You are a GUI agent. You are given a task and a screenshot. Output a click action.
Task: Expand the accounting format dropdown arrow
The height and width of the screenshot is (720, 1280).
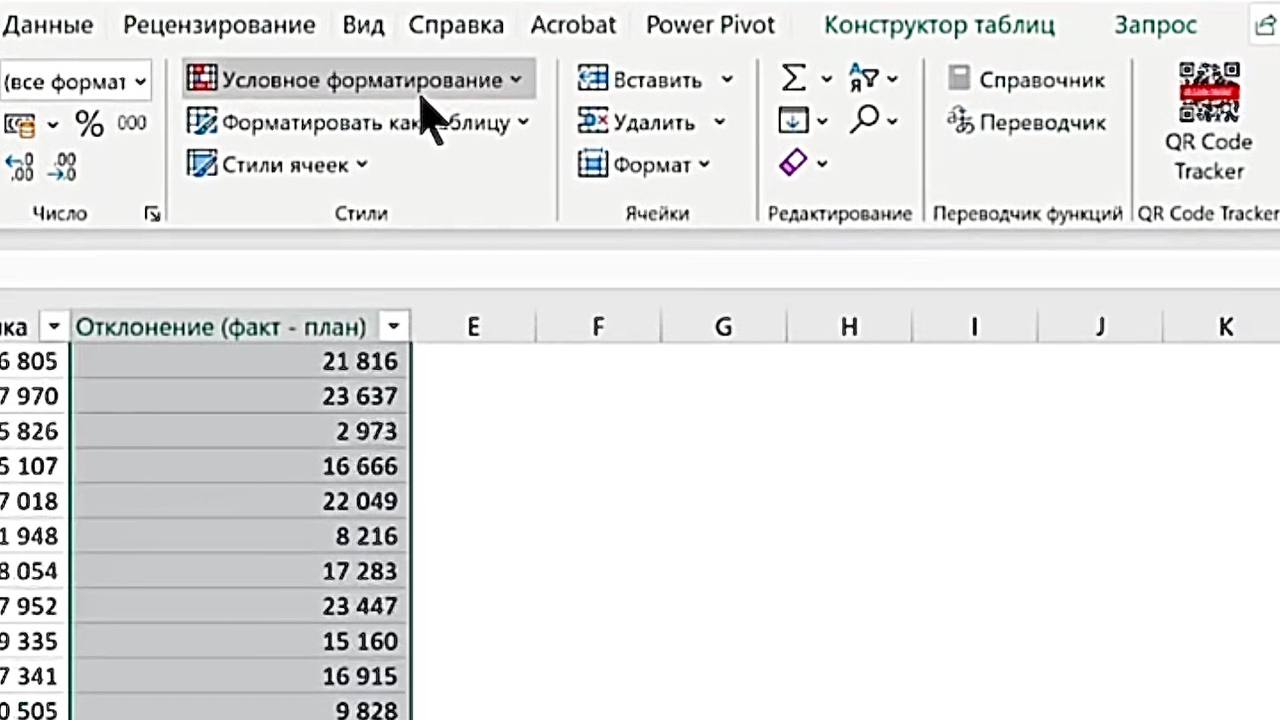[x=52, y=124]
